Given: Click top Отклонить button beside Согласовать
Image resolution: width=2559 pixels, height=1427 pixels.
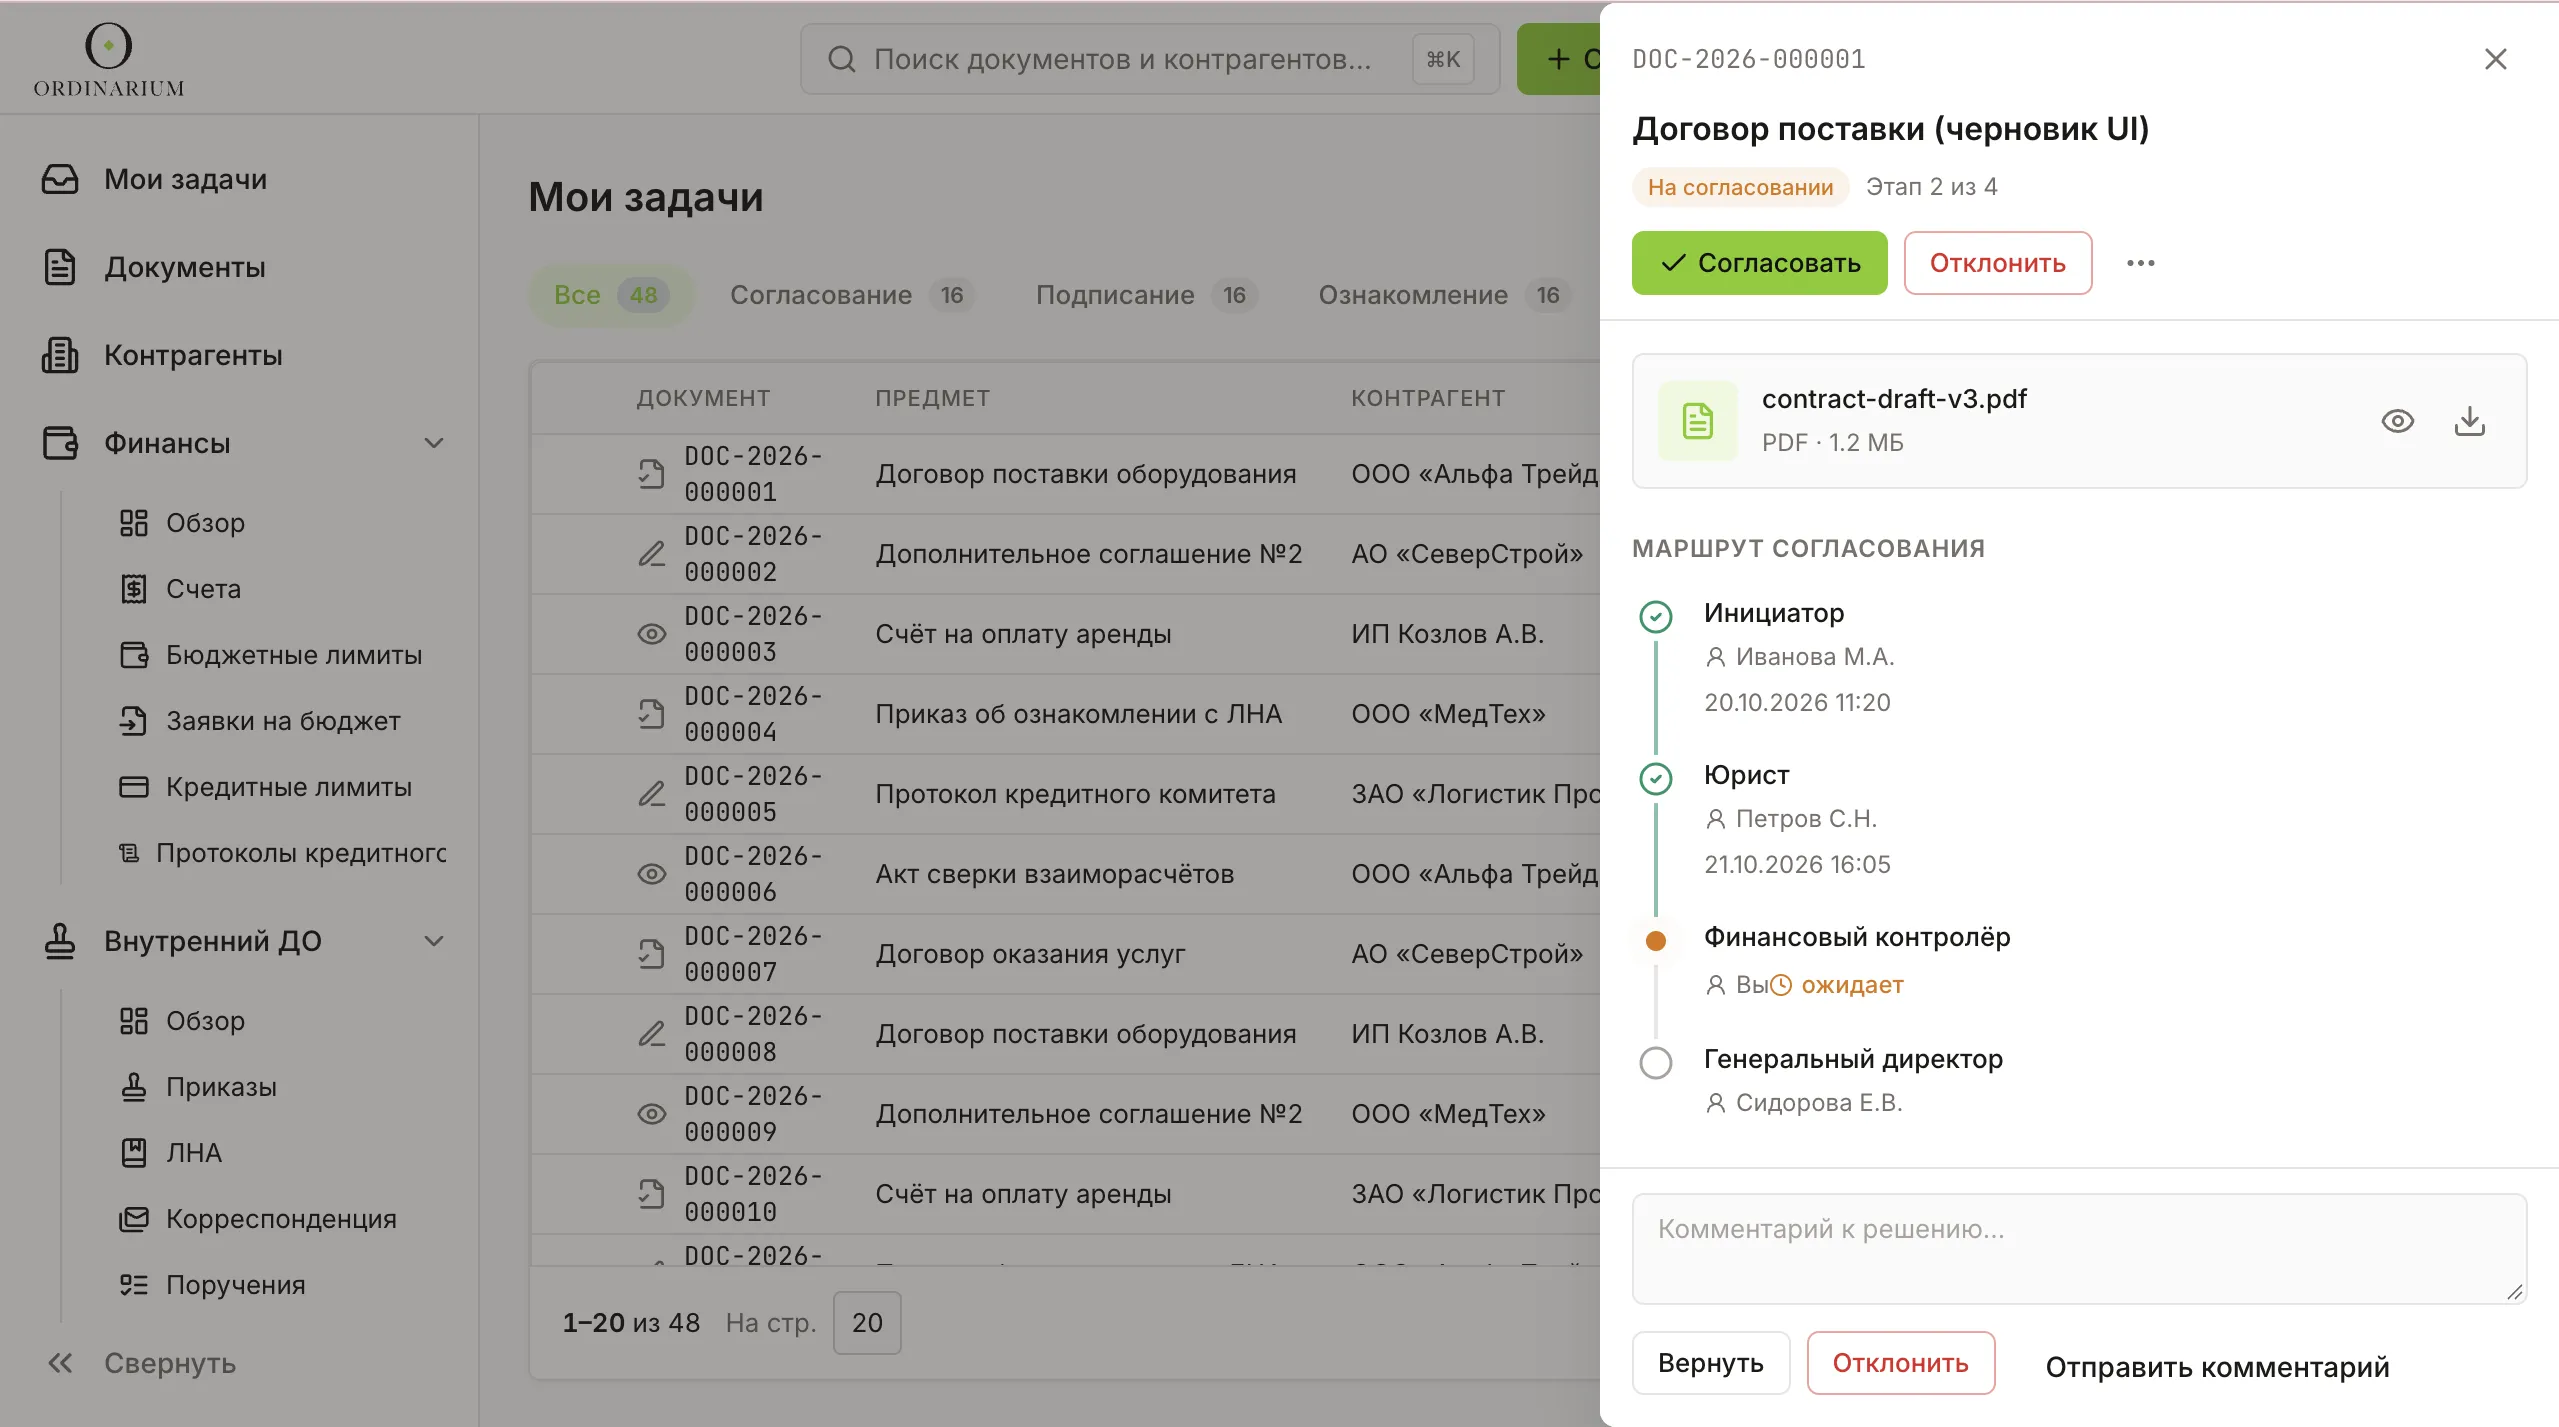Looking at the screenshot, I should [1997, 263].
